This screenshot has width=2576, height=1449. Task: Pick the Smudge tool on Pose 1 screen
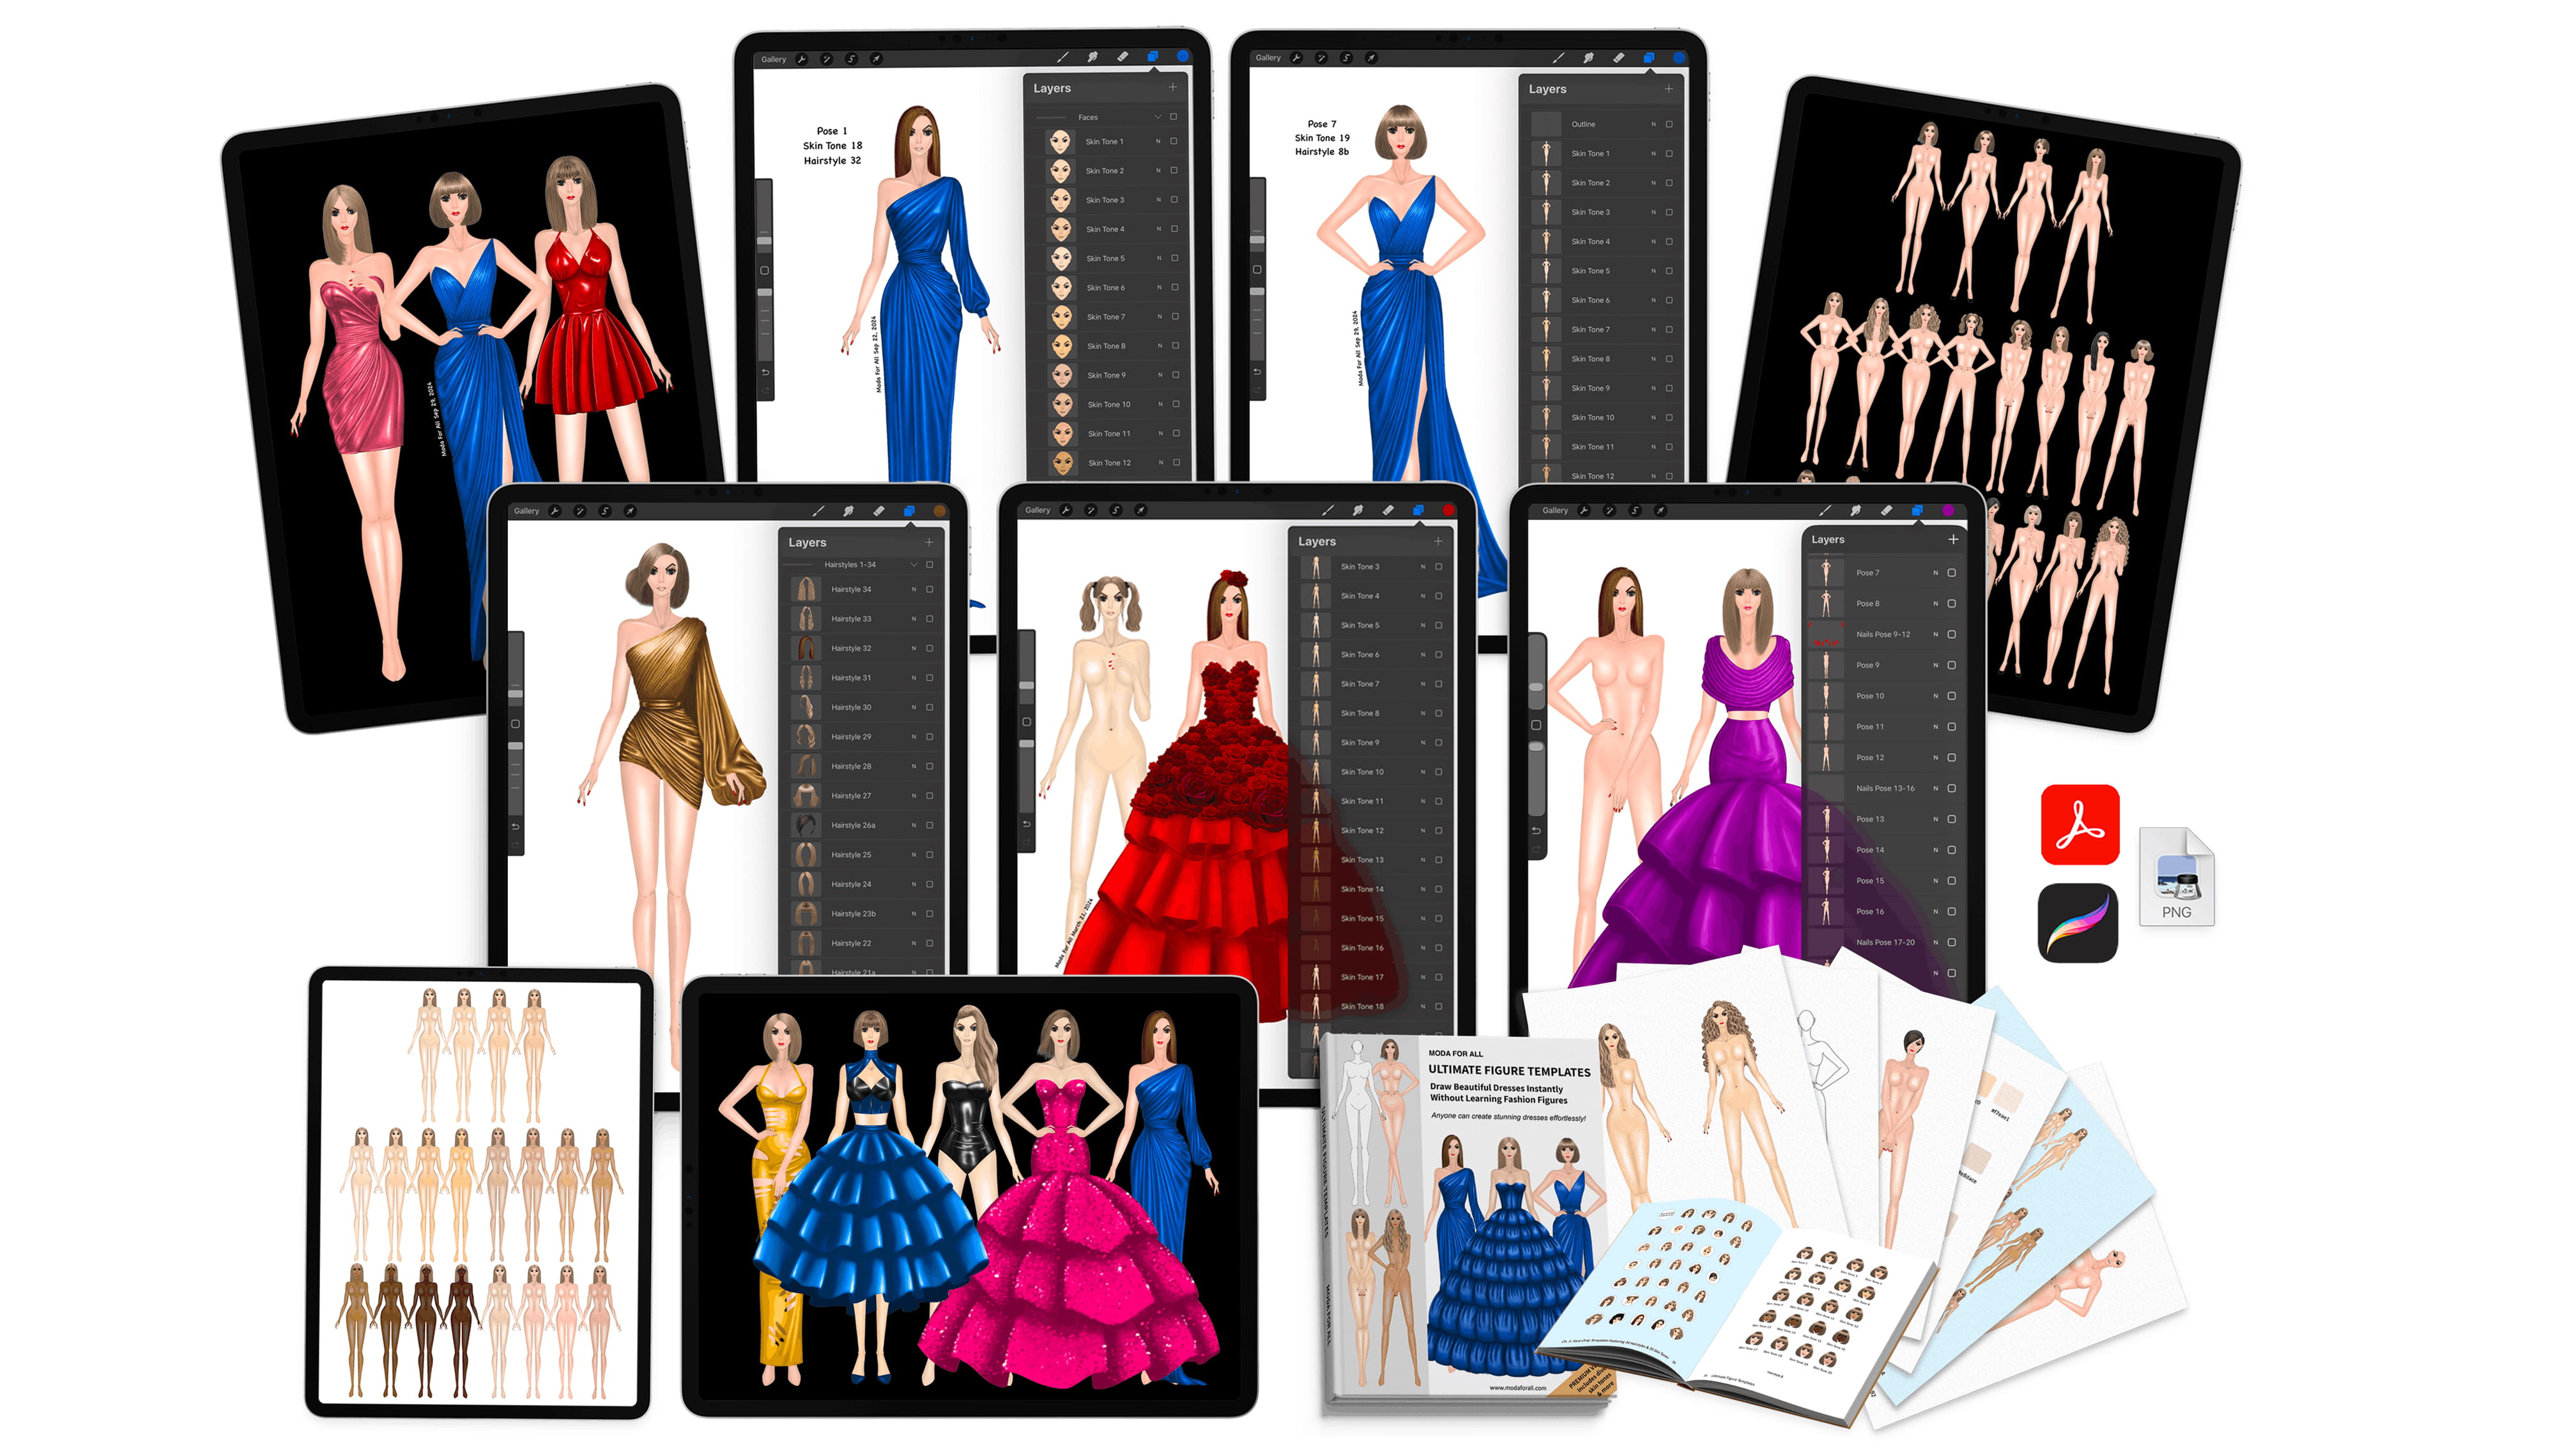click(1093, 58)
